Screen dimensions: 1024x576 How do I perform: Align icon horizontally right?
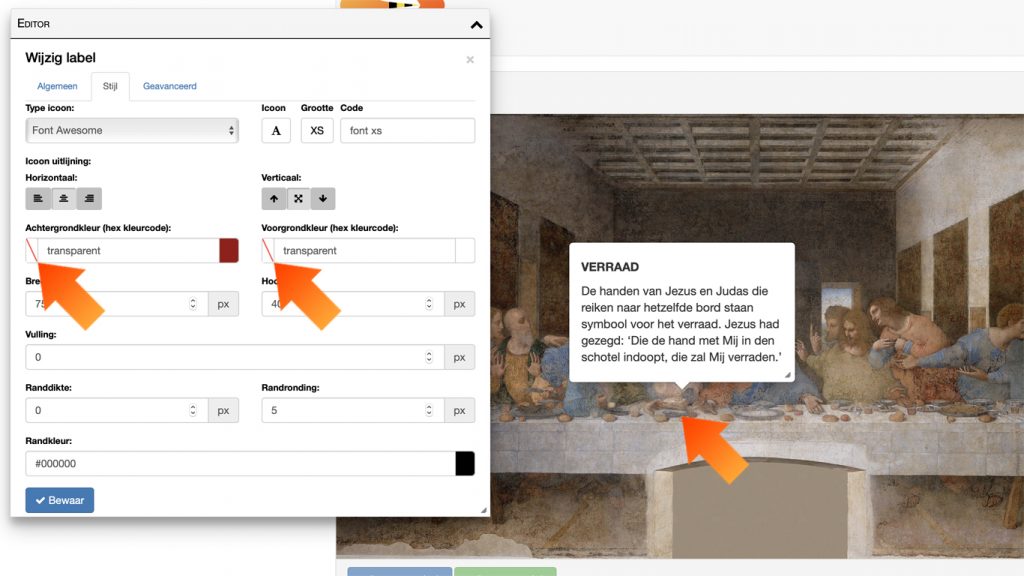tap(89, 199)
